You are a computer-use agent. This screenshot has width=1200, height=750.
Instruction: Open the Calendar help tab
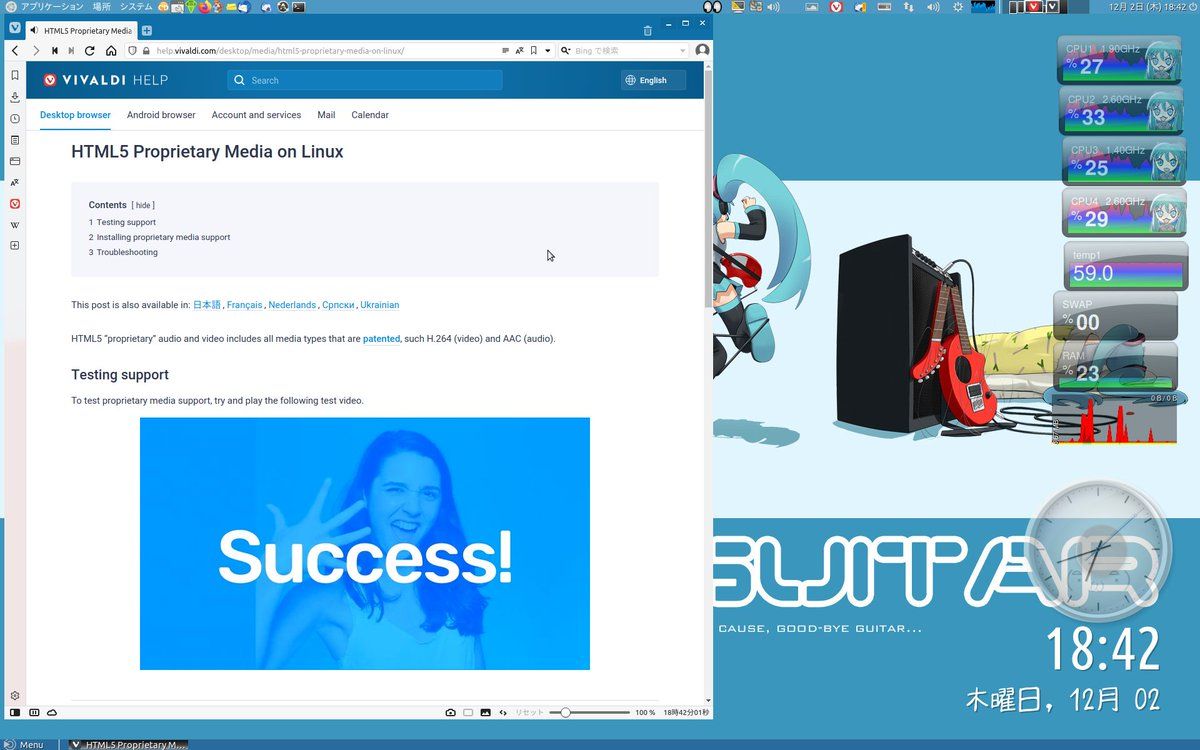370,115
